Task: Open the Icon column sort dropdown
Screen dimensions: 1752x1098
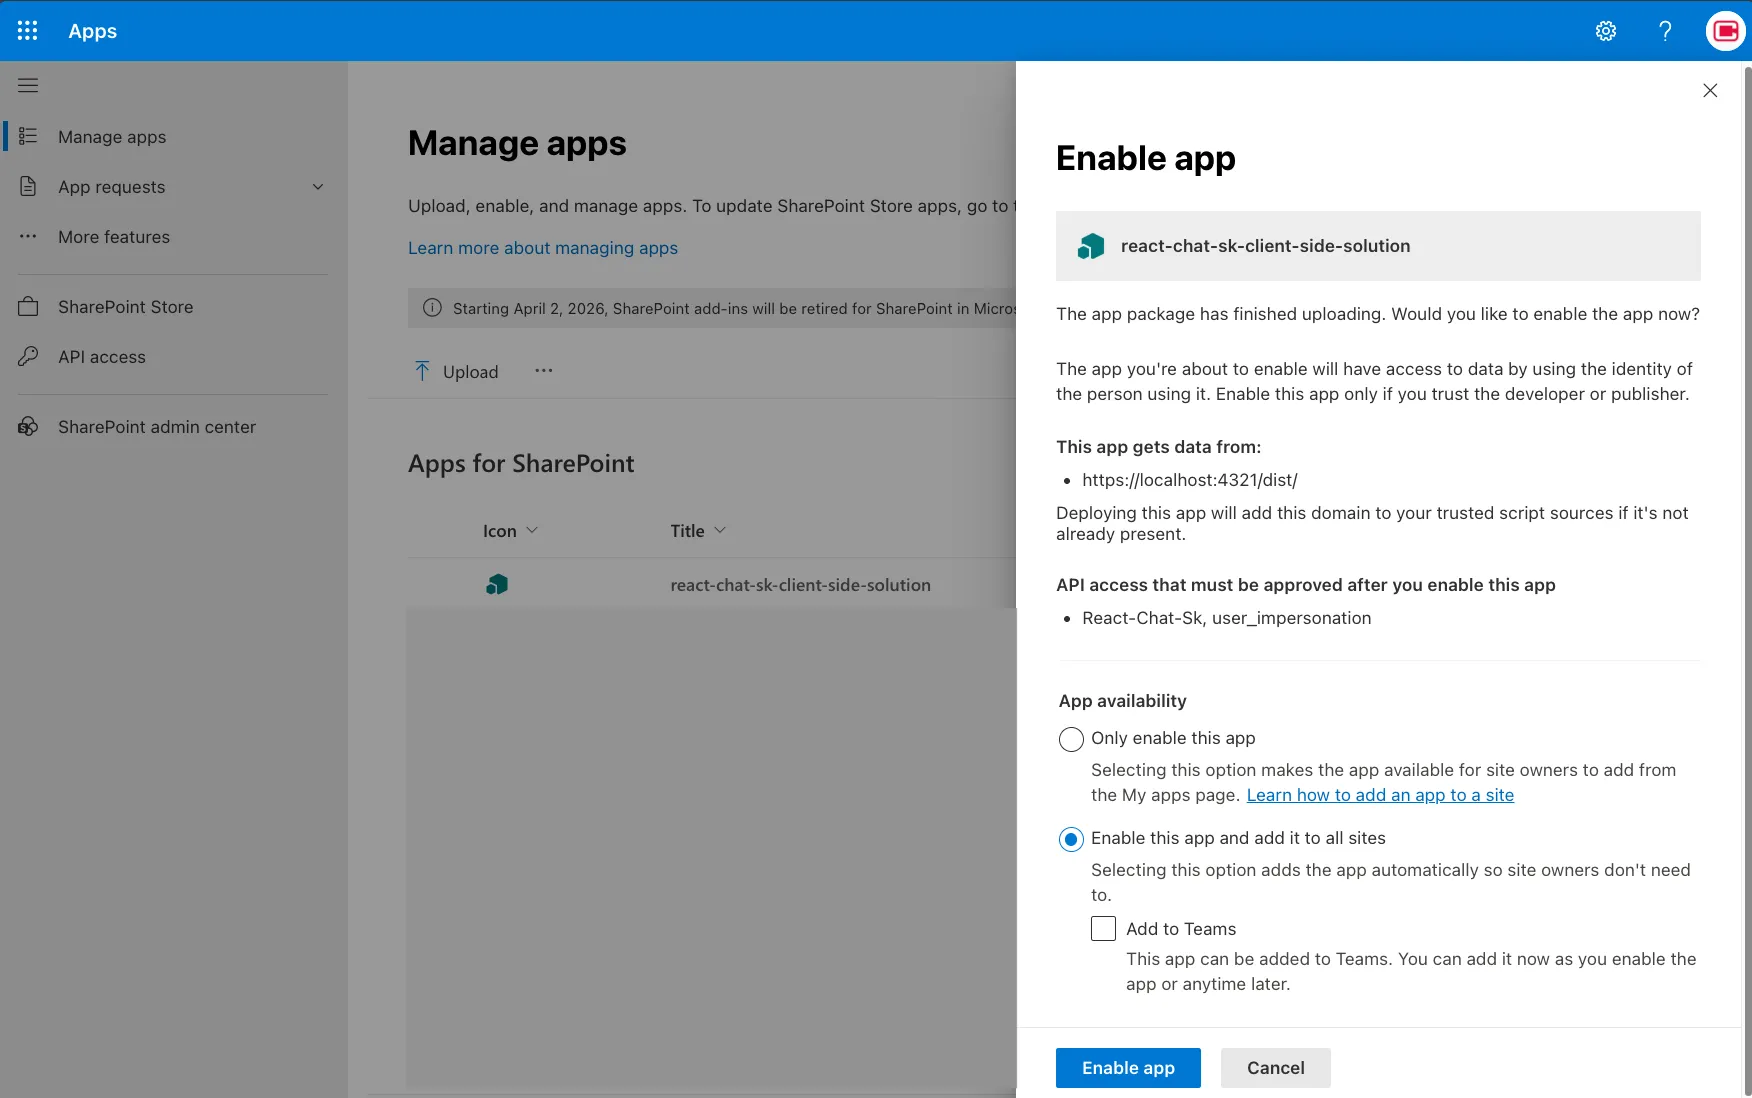Action: click(x=534, y=531)
